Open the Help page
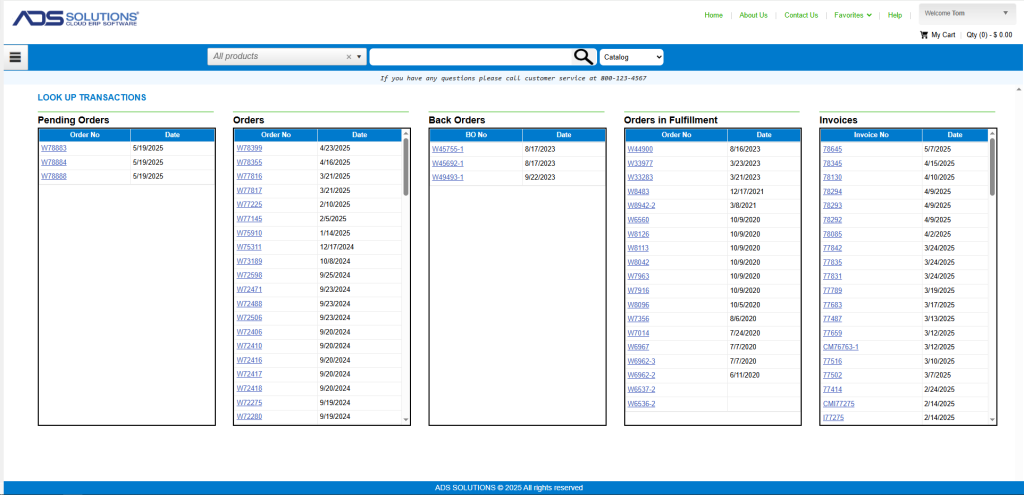This screenshot has height=495, width=1024. coord(895,15)
